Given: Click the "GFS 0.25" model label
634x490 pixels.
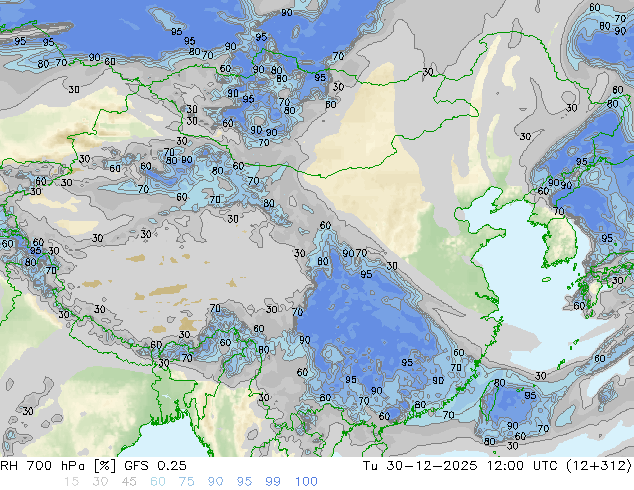Looking at the screenshot, I should [155, 466].
